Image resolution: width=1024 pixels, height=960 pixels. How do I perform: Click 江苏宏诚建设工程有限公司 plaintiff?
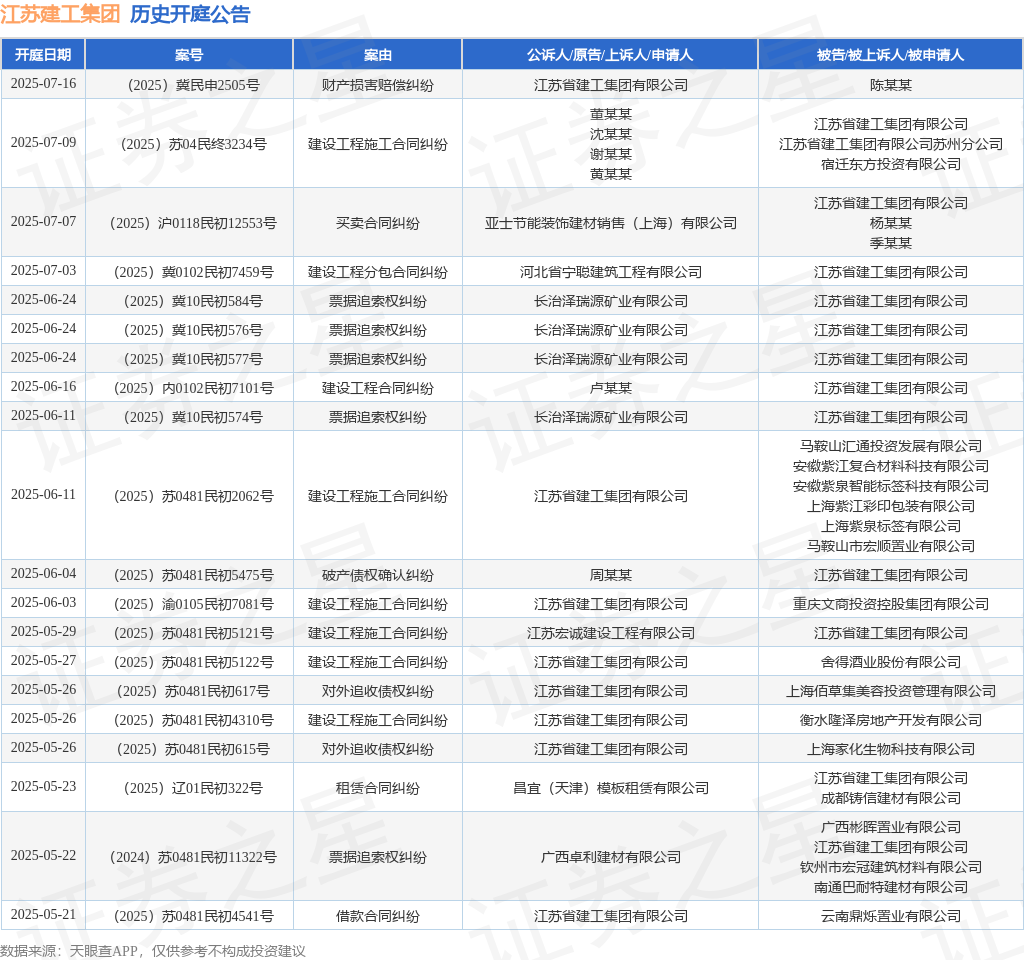coord(611,633)
